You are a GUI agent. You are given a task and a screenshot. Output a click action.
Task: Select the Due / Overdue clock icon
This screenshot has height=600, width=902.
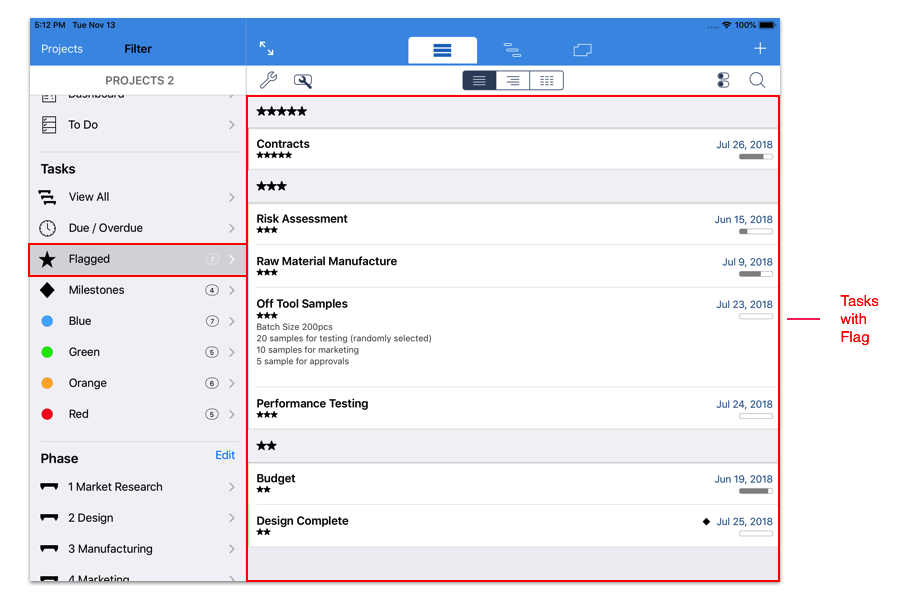pyautogui.click(x=47, y=228)
